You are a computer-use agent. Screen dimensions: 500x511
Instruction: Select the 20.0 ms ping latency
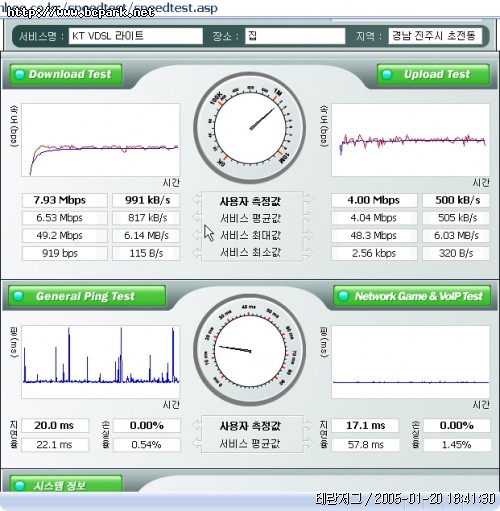55,426
